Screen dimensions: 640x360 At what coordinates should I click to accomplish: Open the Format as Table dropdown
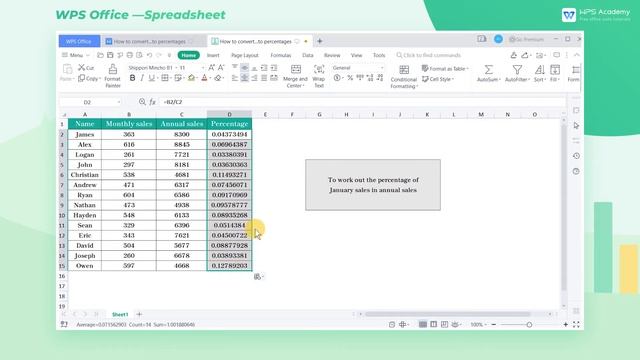445,69
